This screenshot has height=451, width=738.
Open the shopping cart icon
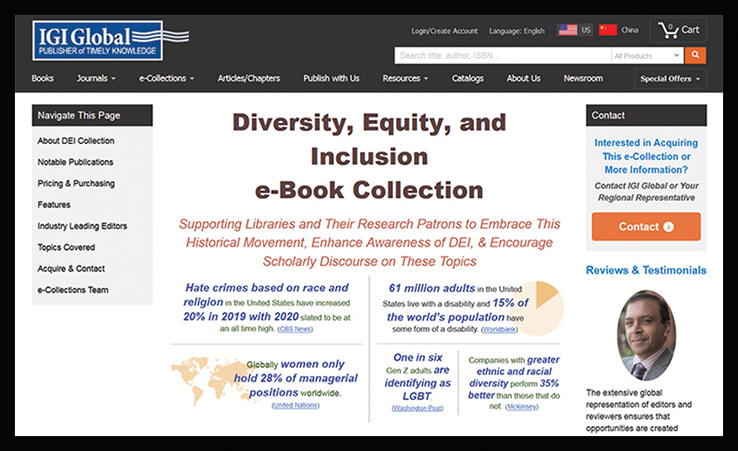pyautogui.click(x=668, y=30)
